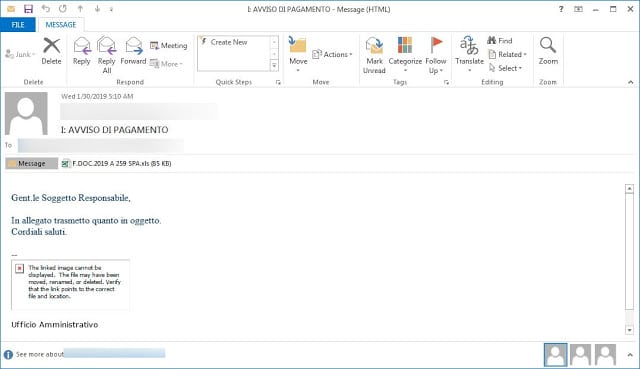The height and width of the screenshot is (369, 640).
Task: Mark message as Unread
Action: (x=374, y=55)
